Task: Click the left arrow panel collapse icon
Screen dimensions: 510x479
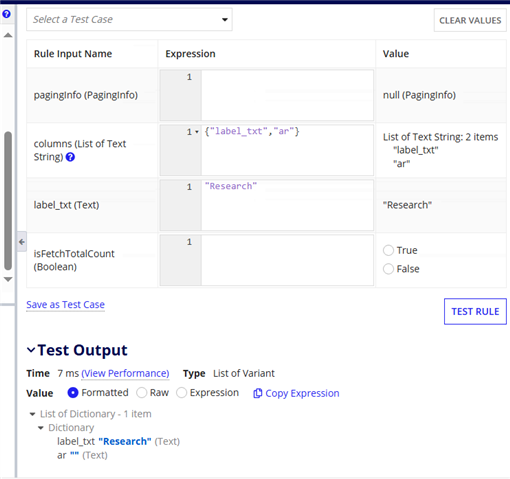Action: tap(22, 242)
